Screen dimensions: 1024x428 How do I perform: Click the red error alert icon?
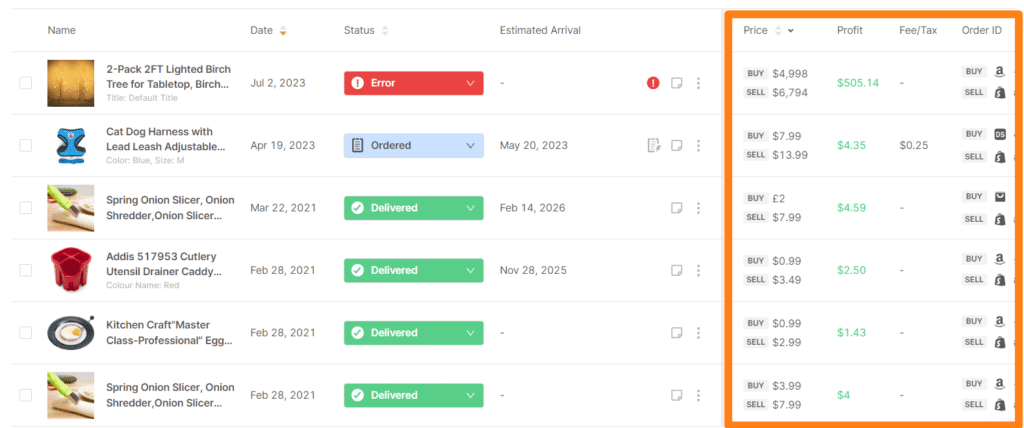653,83
